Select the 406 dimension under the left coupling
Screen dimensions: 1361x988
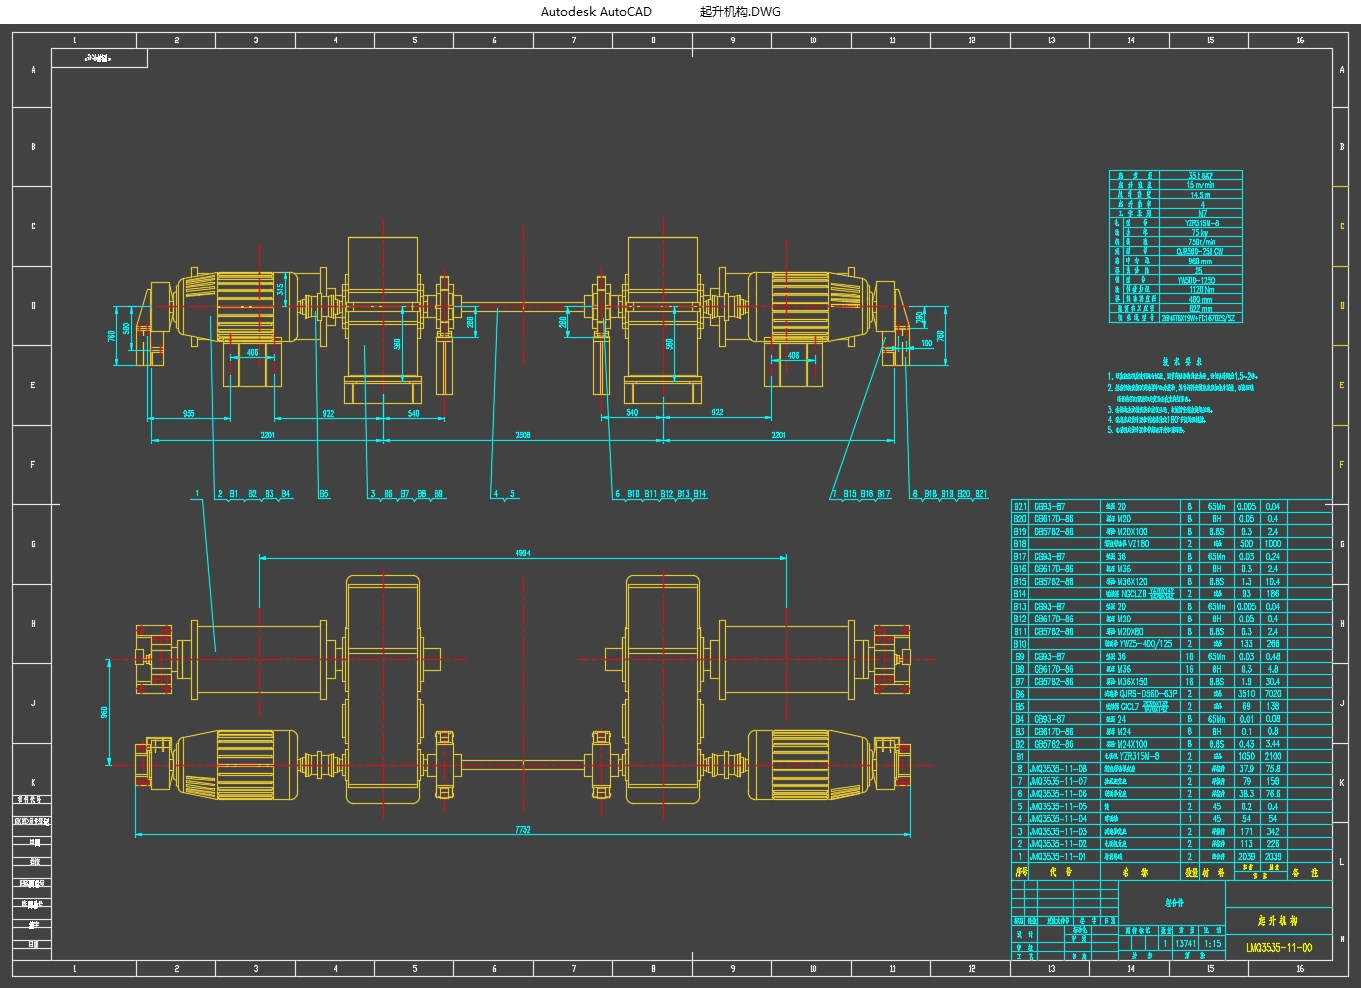pos(254,353)
